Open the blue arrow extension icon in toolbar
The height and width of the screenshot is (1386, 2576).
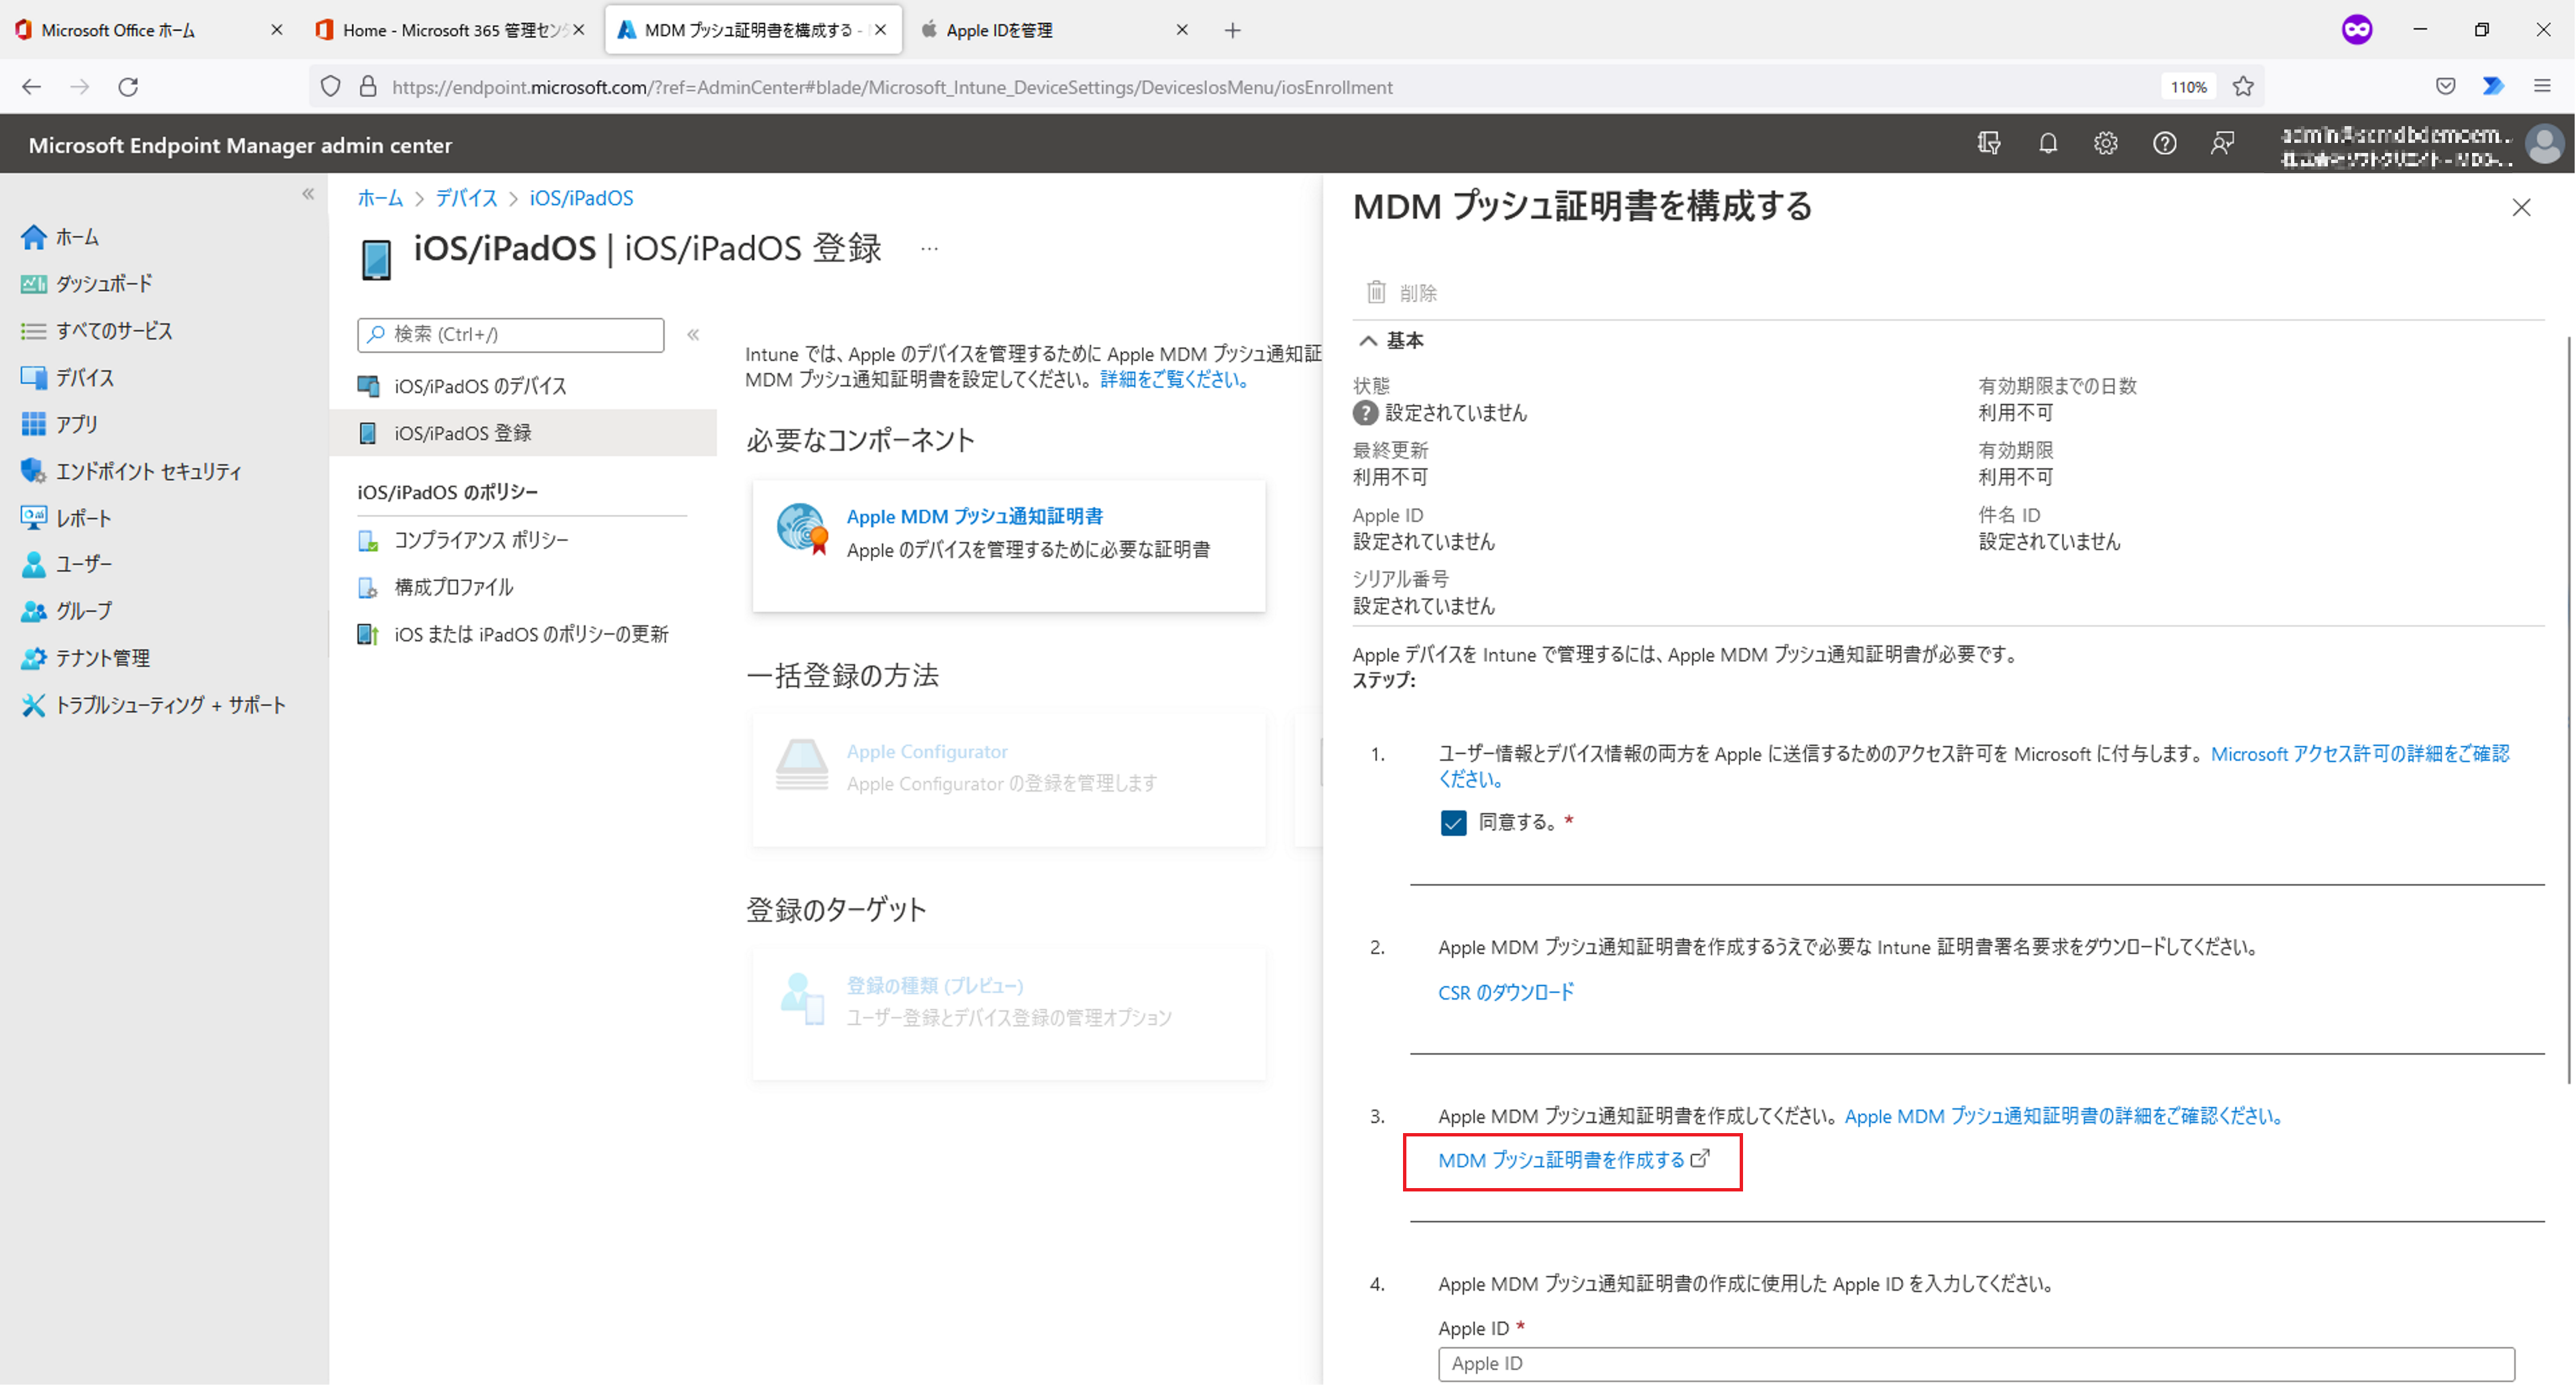tap(2493, 87)
